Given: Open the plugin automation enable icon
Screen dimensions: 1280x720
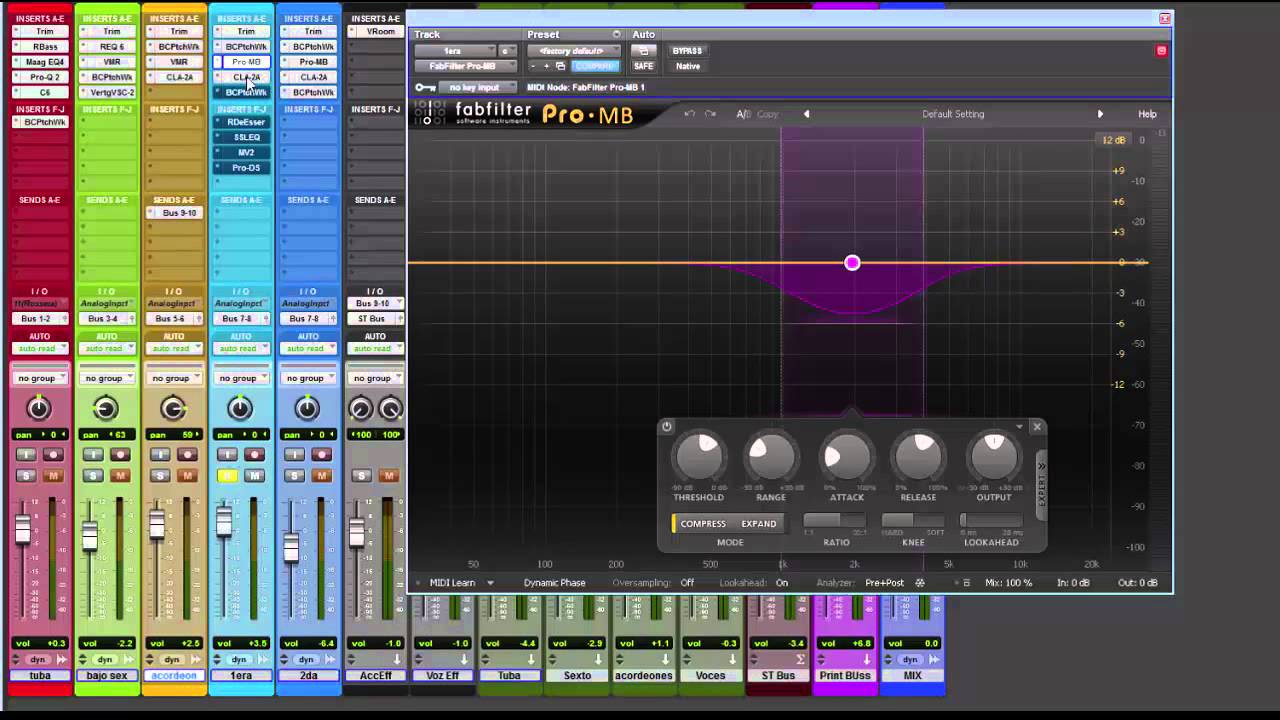Looking at the screenshot, I should 644,51.
